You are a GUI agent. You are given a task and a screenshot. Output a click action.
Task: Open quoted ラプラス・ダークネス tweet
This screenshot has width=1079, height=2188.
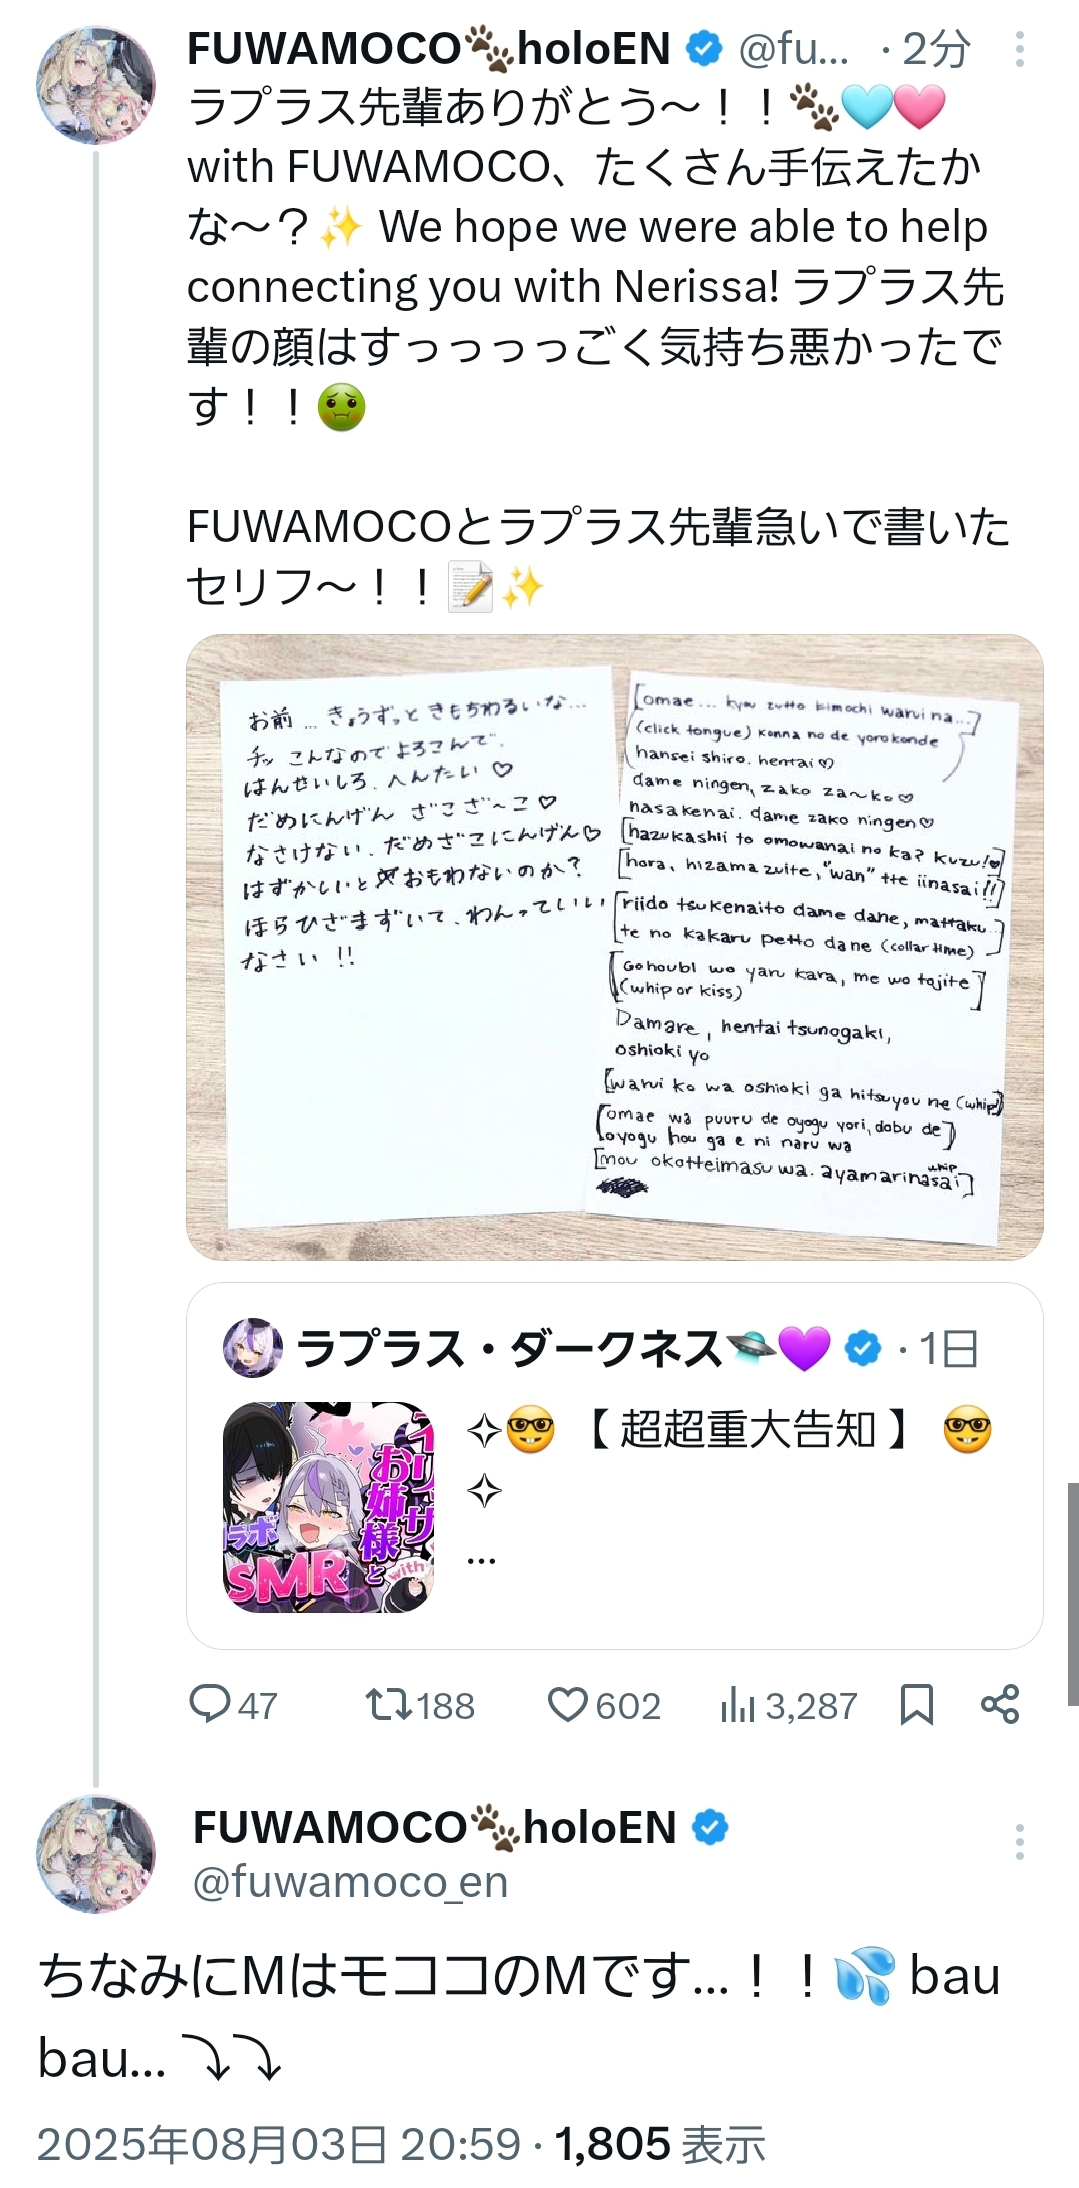coord(615,1466)
